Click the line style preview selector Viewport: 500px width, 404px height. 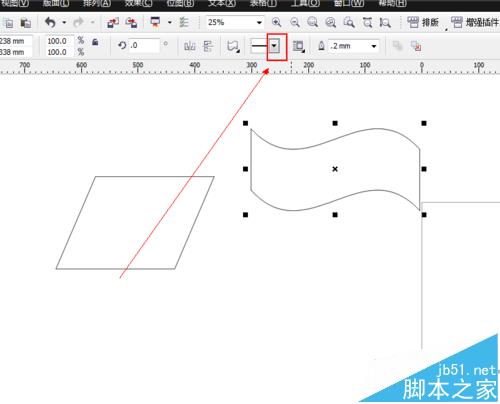click(259, 46)
